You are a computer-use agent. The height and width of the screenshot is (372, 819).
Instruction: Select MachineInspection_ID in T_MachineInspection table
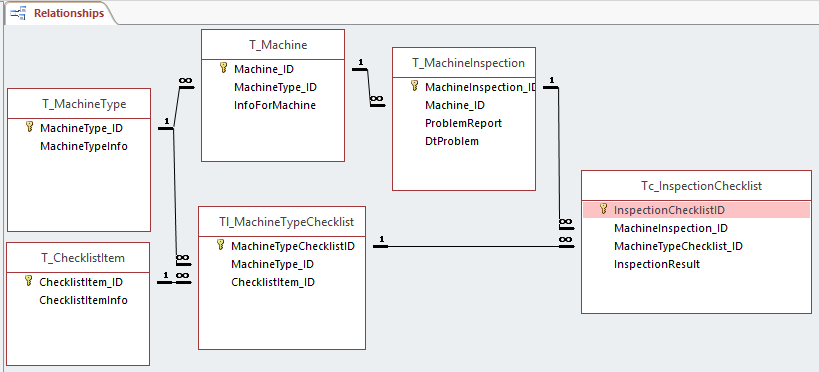[480, 87]
